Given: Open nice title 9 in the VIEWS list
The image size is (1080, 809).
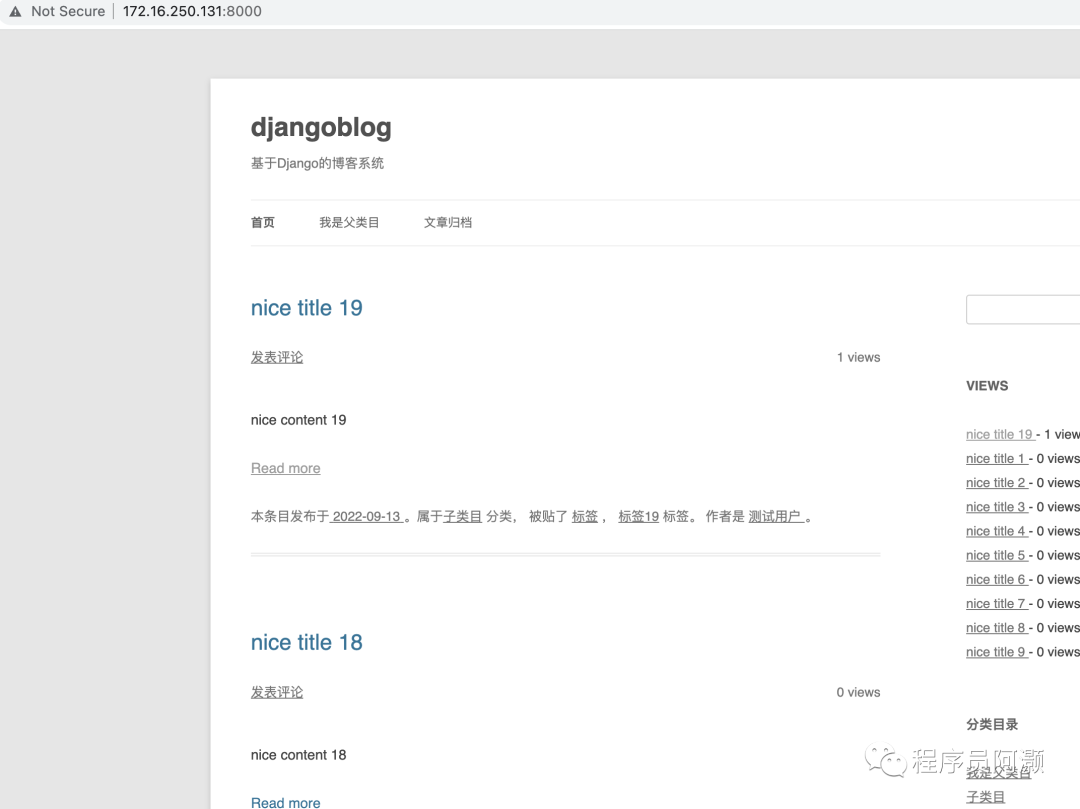Looking at the screenshot, I should point(997,652).
